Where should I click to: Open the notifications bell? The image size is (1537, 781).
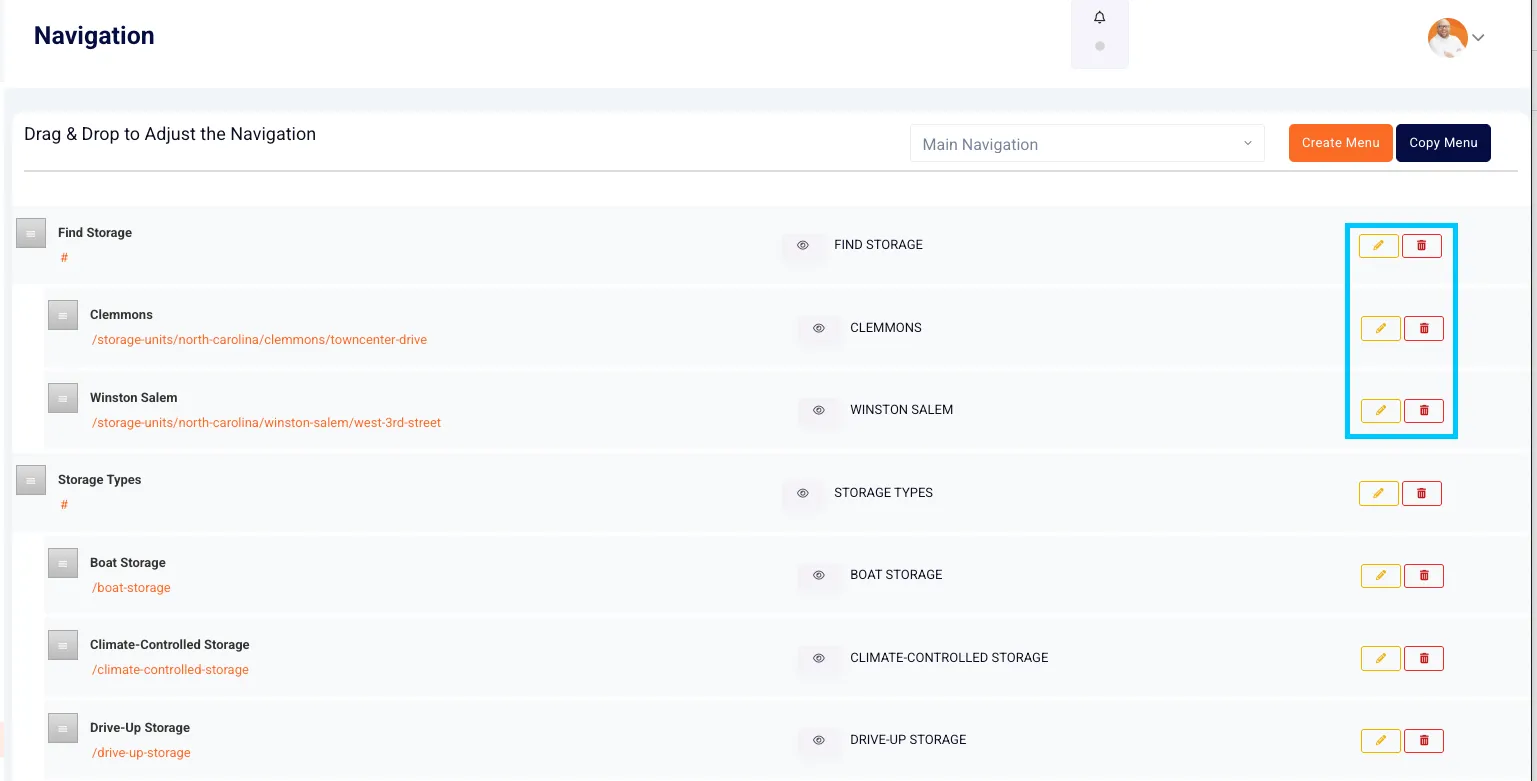pyautogui.click(x=1100, y=18)
